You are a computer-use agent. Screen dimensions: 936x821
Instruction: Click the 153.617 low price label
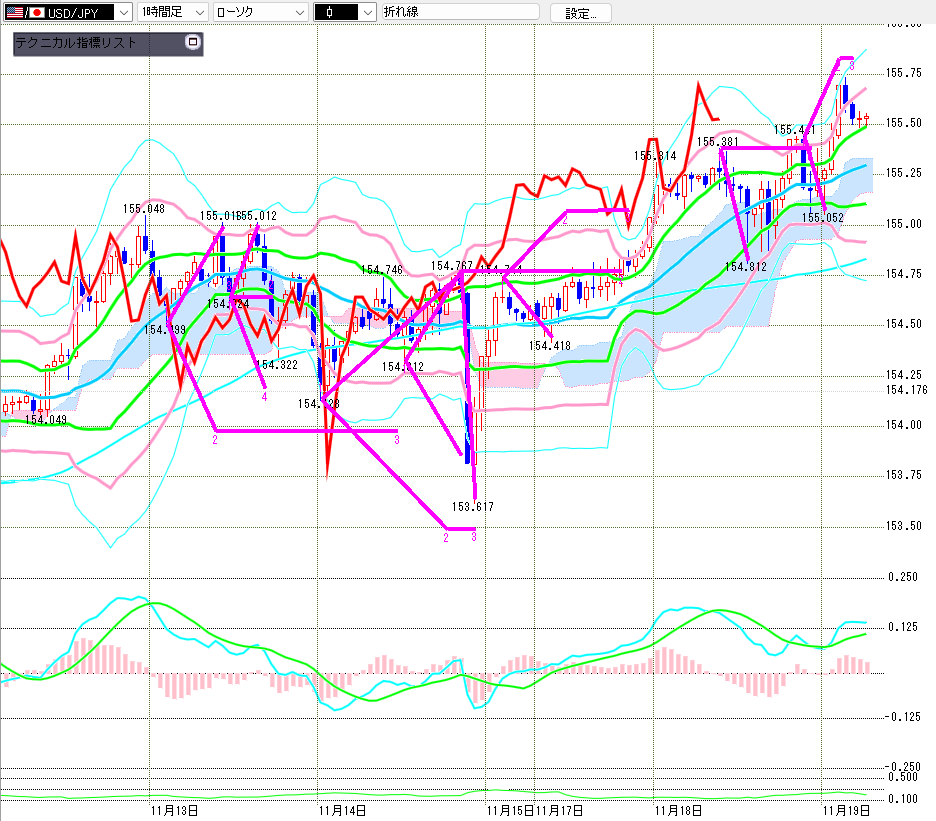[474, 506]
